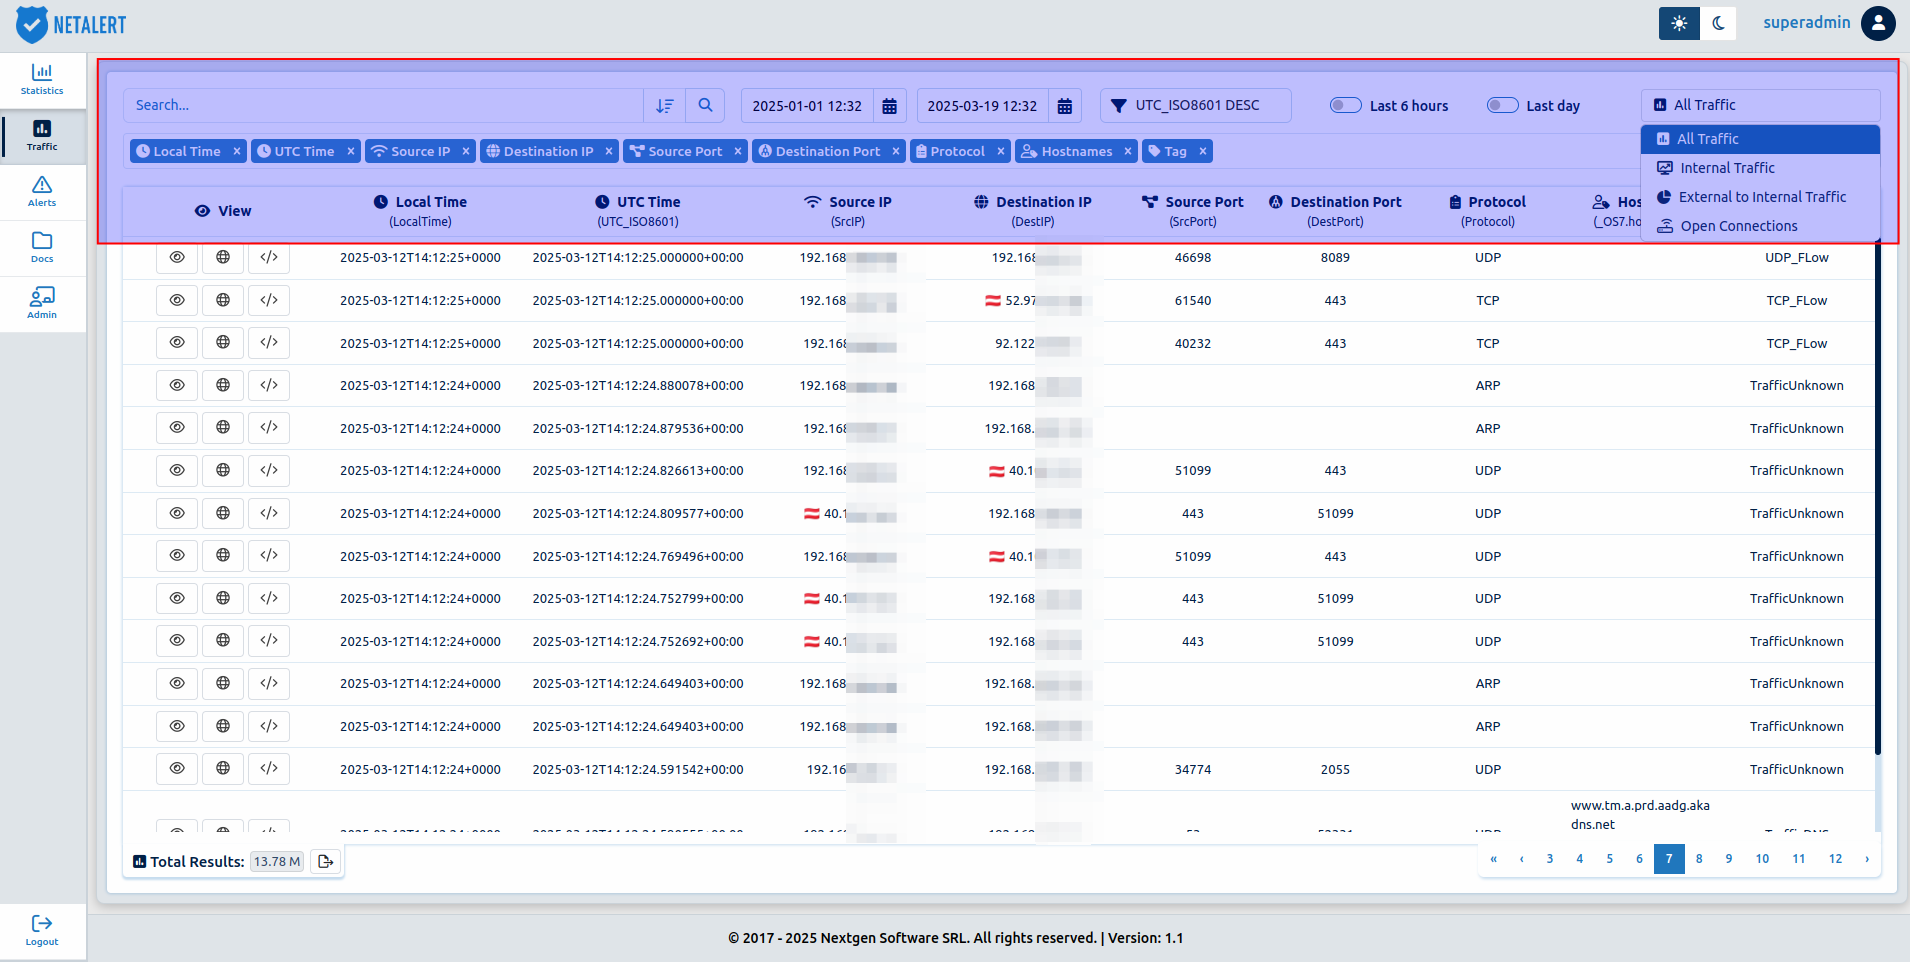Screen dimensions: 1910x962
Task: Open the Statistics sidebar section
Action: [42, 80]
